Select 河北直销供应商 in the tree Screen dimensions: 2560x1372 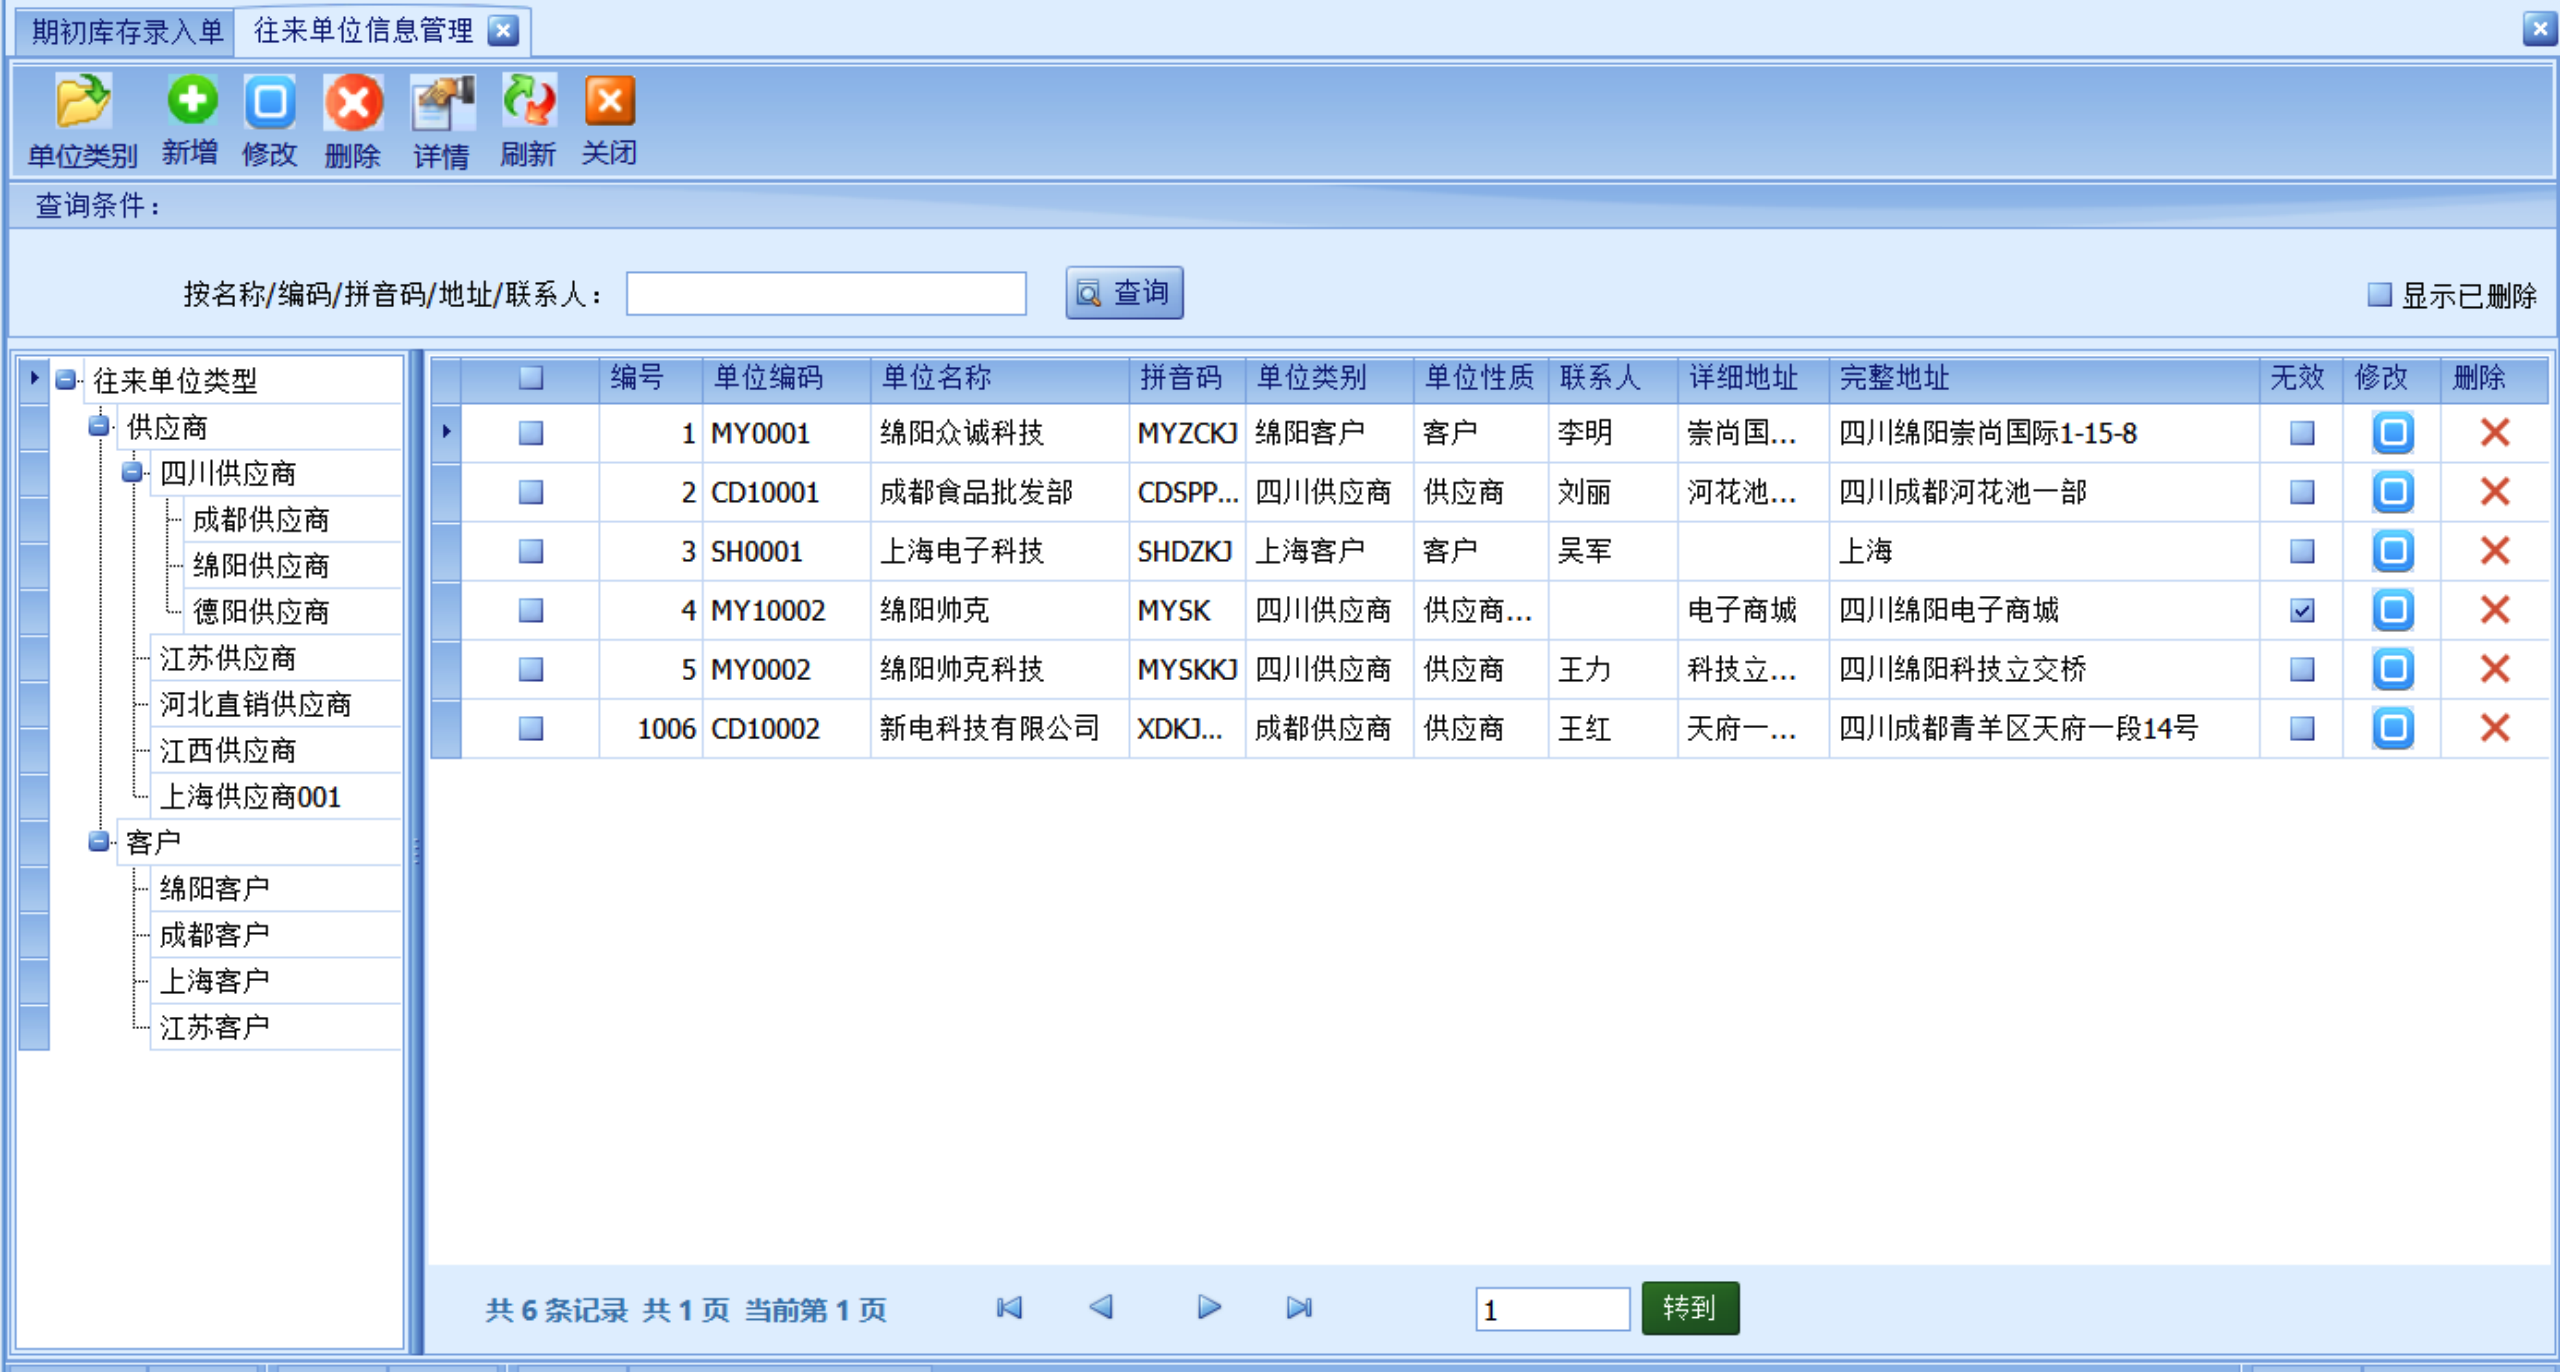point(255,704)
